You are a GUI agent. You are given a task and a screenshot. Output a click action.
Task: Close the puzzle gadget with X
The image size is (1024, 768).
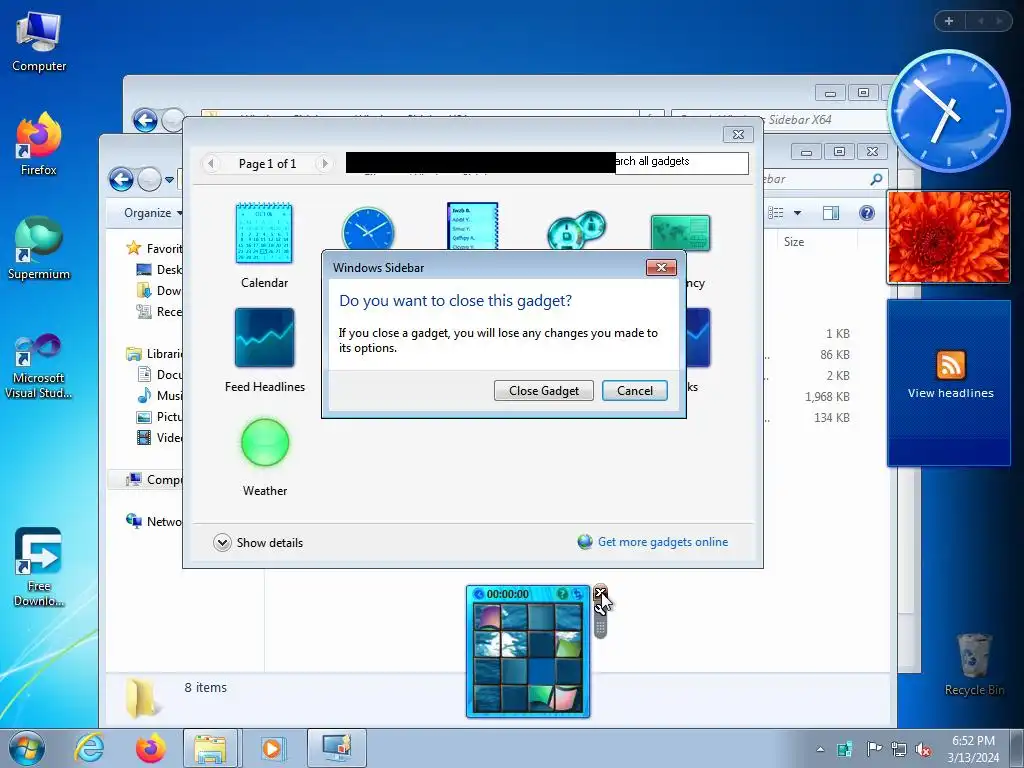(600, 593)
